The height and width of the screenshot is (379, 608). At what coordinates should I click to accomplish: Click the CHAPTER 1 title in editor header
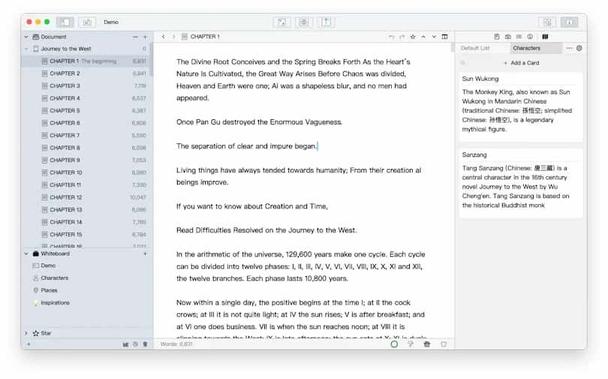point(205,37)
